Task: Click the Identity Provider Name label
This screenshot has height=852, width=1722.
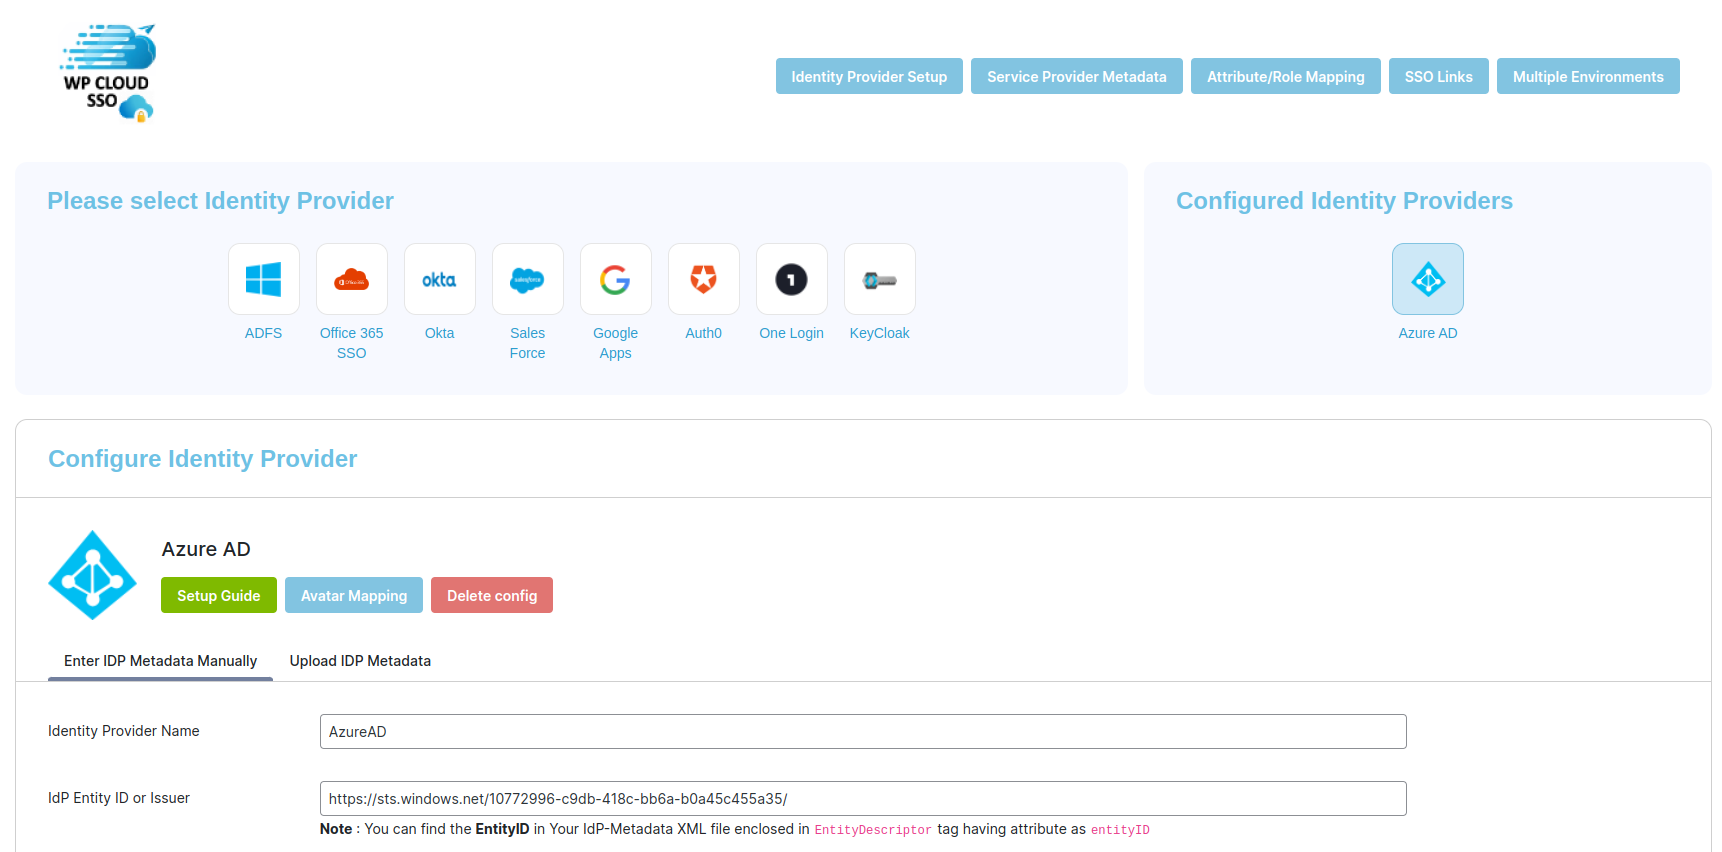Action: coord(124,731)
